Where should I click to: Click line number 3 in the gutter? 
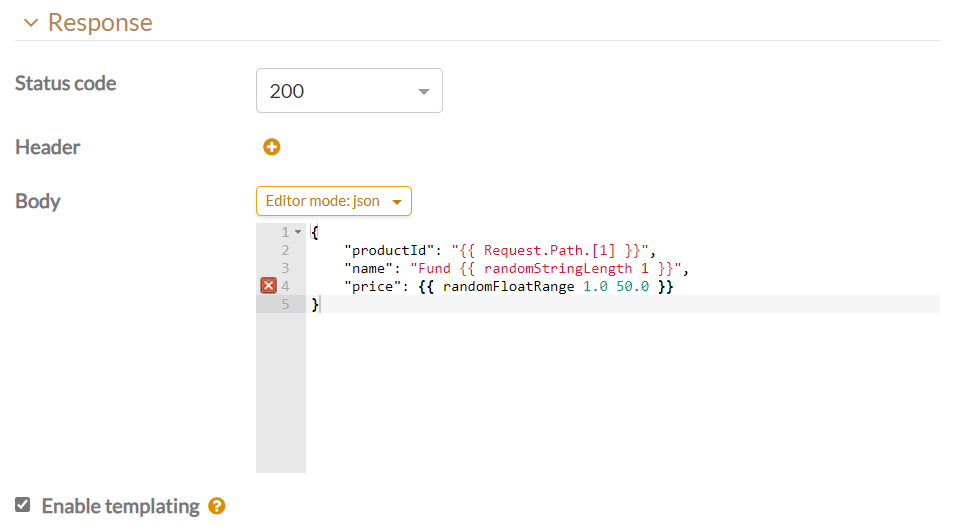(285, 268)
